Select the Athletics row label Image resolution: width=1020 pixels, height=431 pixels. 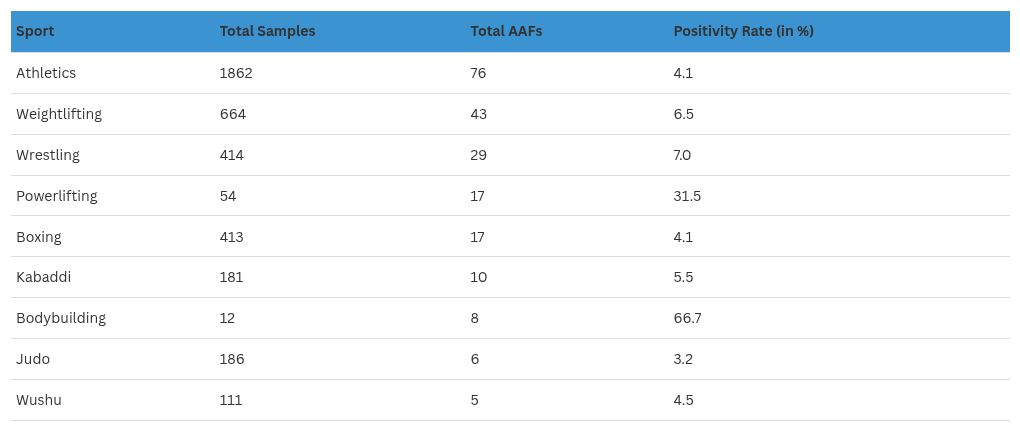pyautogui.click(x=46, y=73)
